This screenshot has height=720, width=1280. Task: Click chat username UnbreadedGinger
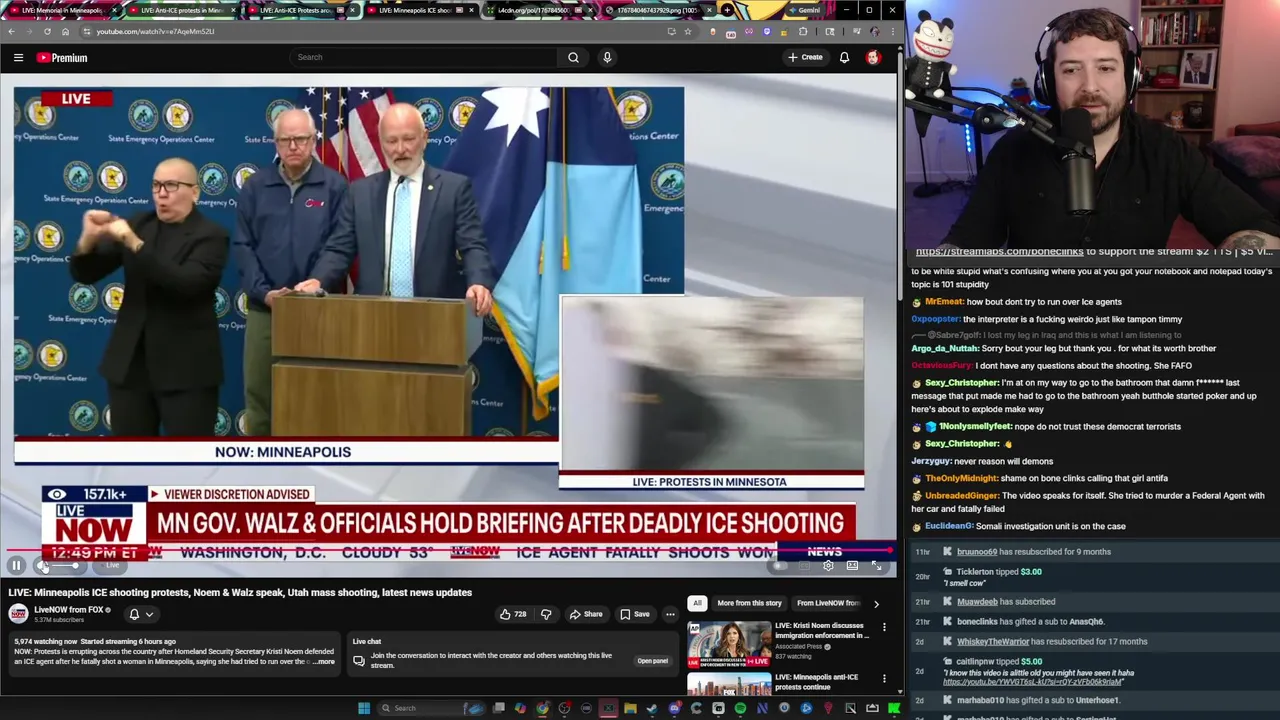pyautogui.click(x=961, y=495)
